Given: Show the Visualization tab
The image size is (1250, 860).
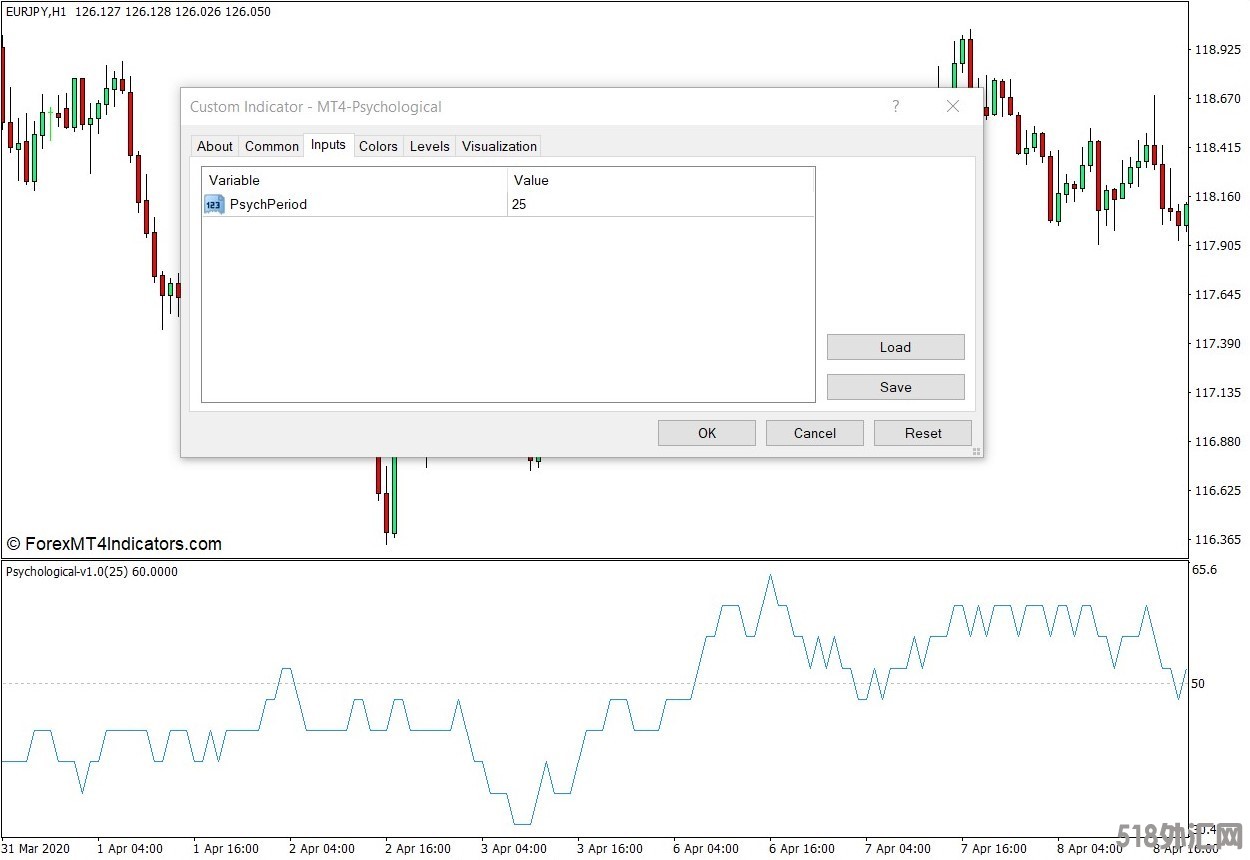Looking at the screenshot, I should tap(499, 146).
